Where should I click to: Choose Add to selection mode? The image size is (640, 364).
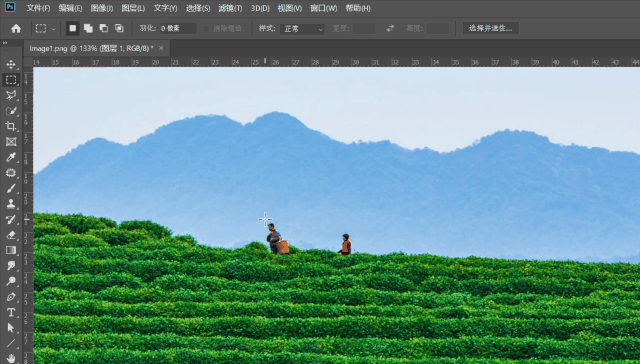click(x=88, y=29)
